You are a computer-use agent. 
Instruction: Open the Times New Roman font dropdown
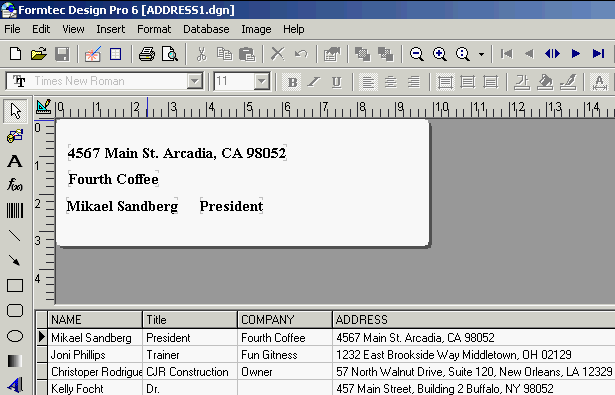[195, 81]
